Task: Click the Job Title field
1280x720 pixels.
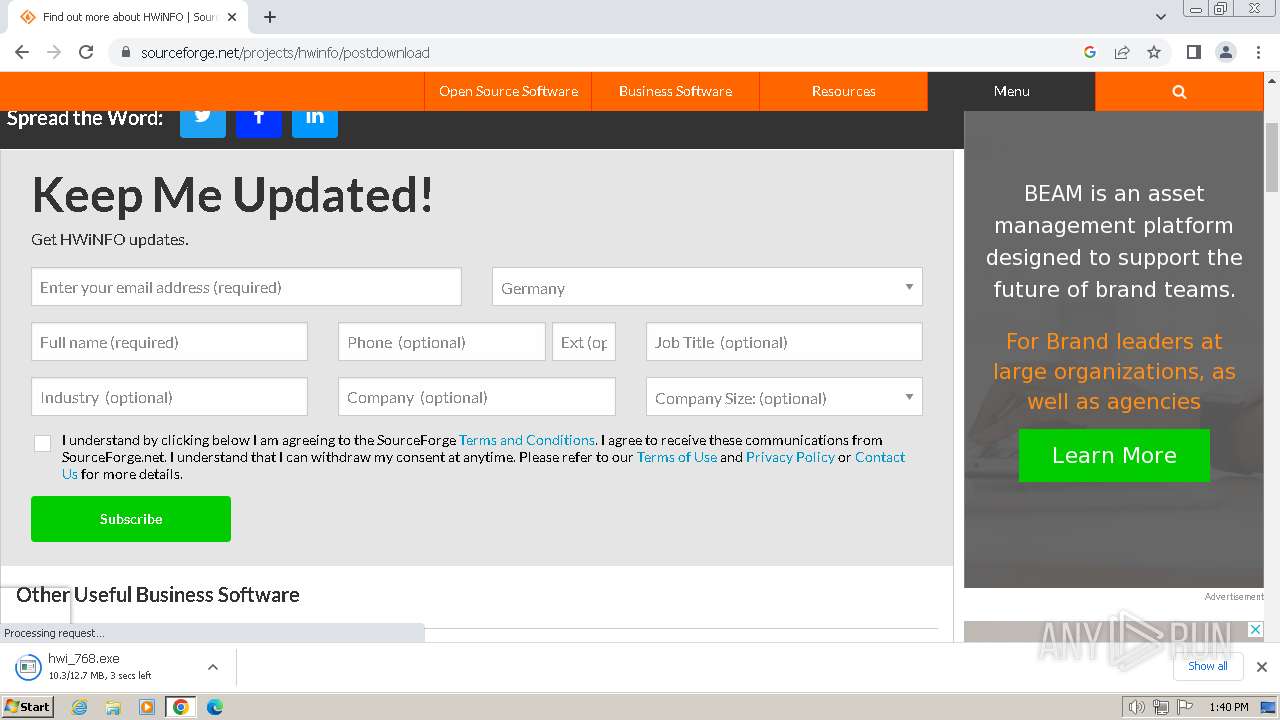Action: click(784, 342)
